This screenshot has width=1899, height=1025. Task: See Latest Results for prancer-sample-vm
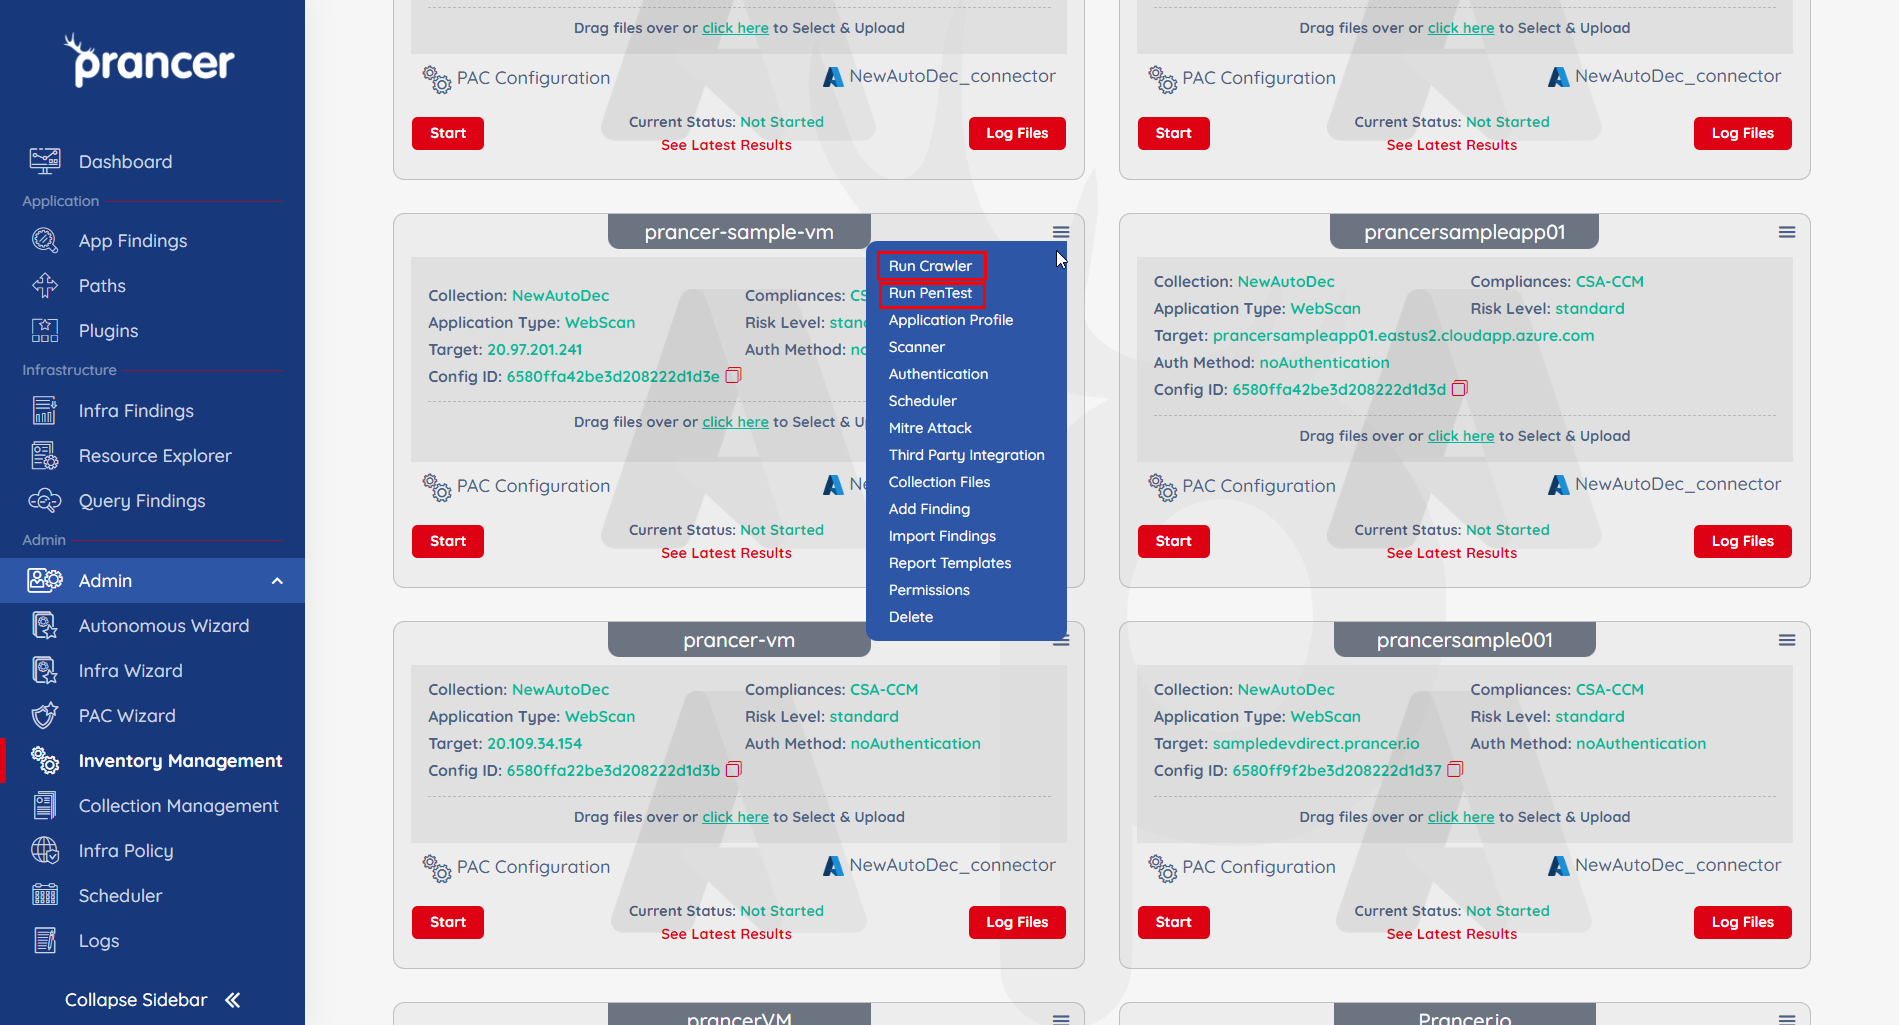(726, 553)
